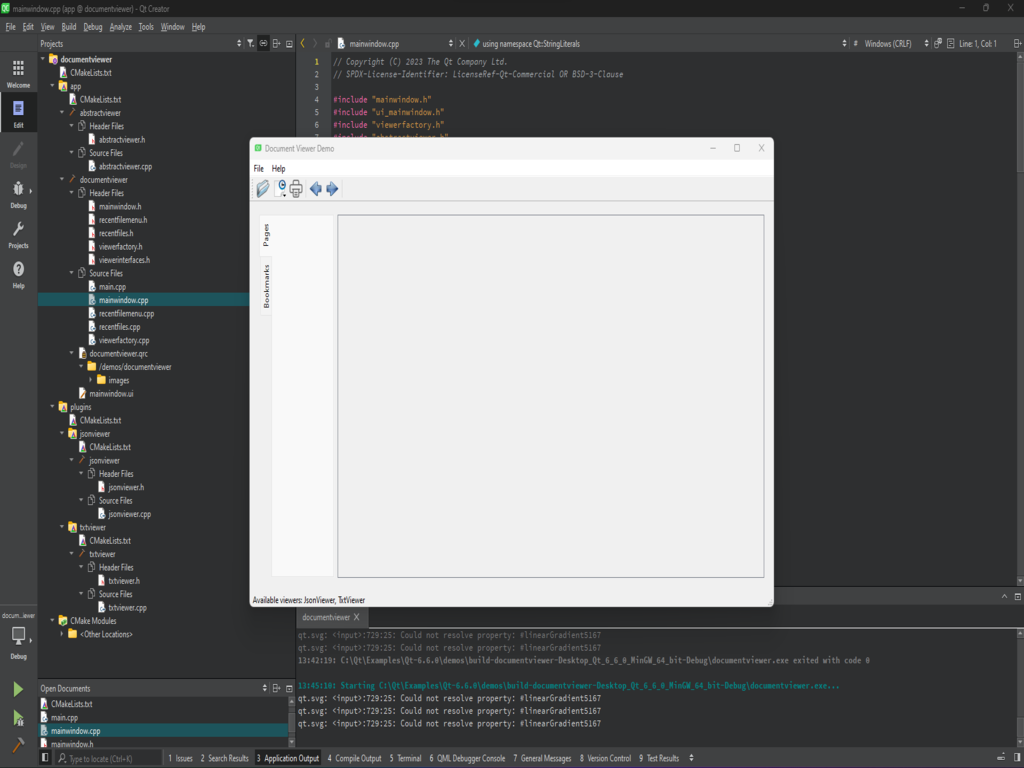Select mainwindow.ui in the project tree
This screenshot has height=768, width=1024.
111,394
